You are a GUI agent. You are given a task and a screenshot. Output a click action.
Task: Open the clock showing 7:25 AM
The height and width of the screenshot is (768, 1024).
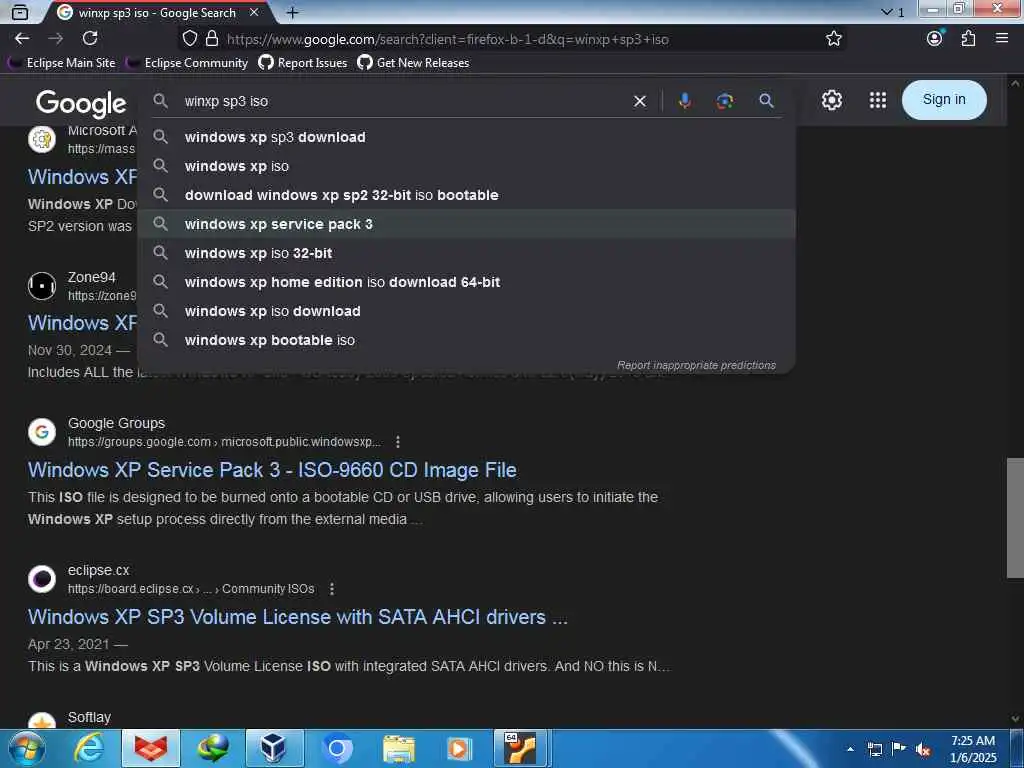tap(973, 749)
